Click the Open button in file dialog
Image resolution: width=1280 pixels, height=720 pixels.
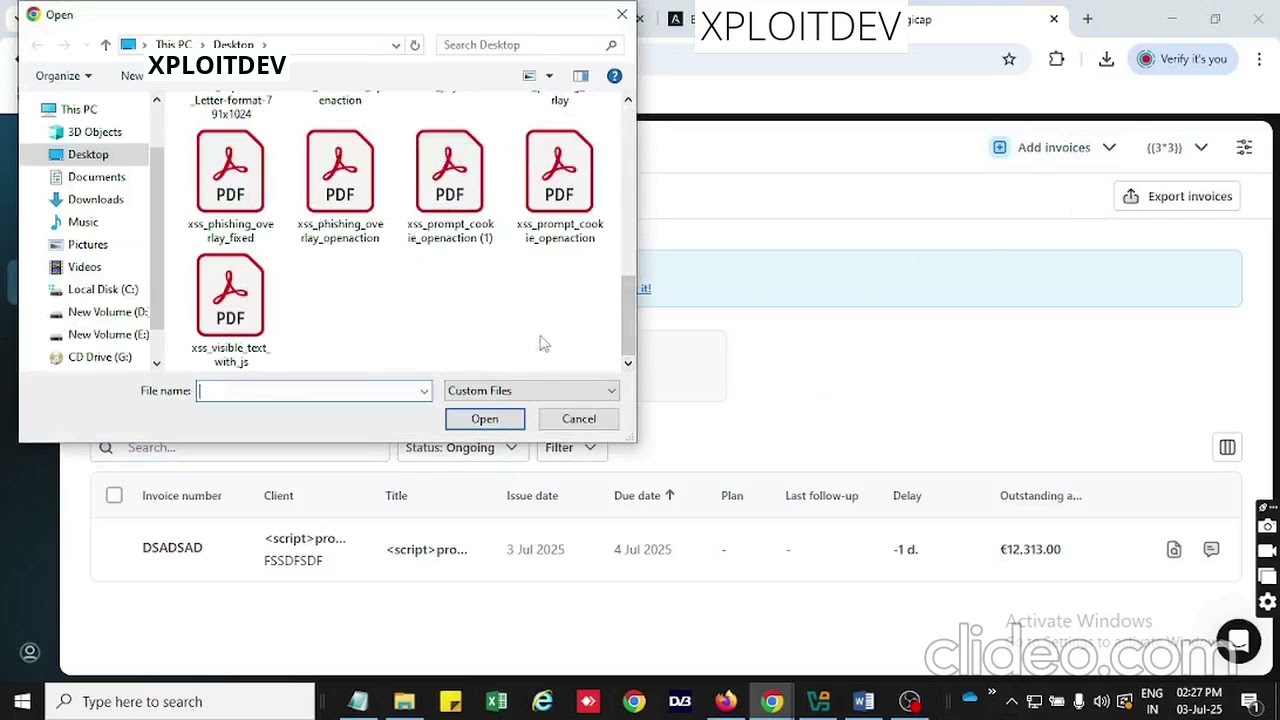tap(485, 419)
